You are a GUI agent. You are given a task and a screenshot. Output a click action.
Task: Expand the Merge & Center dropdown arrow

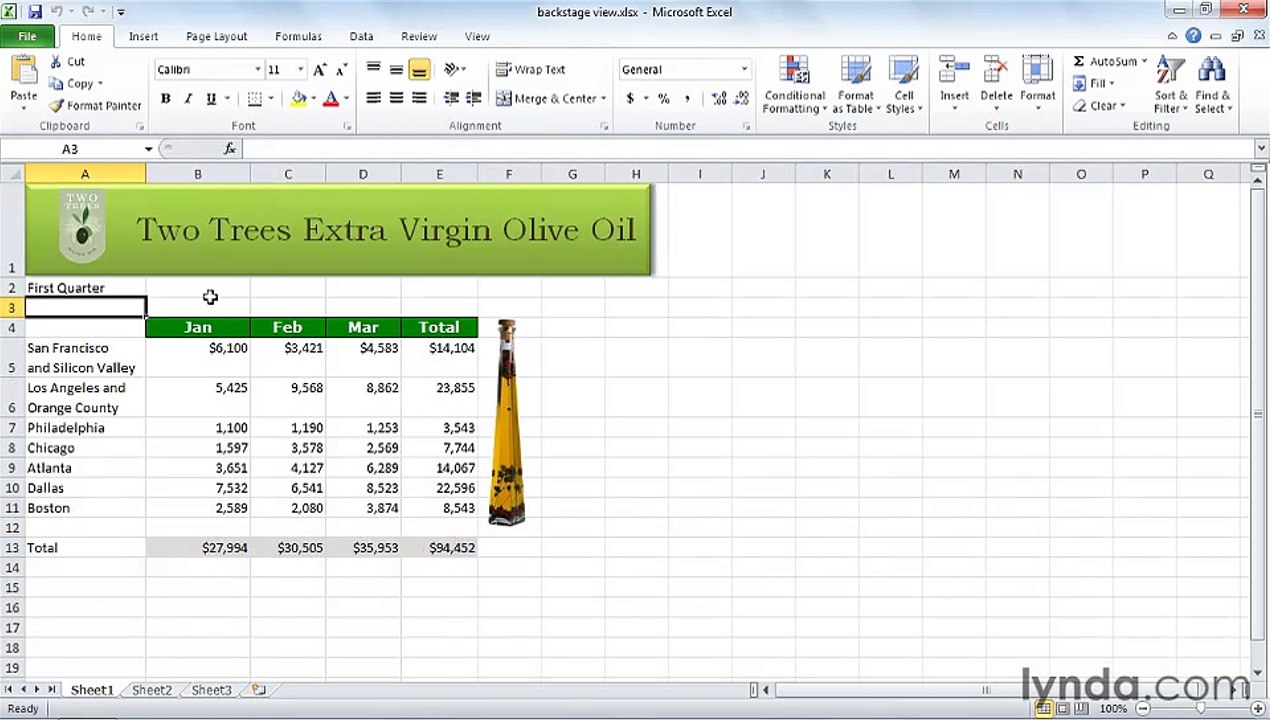(604, 98)
